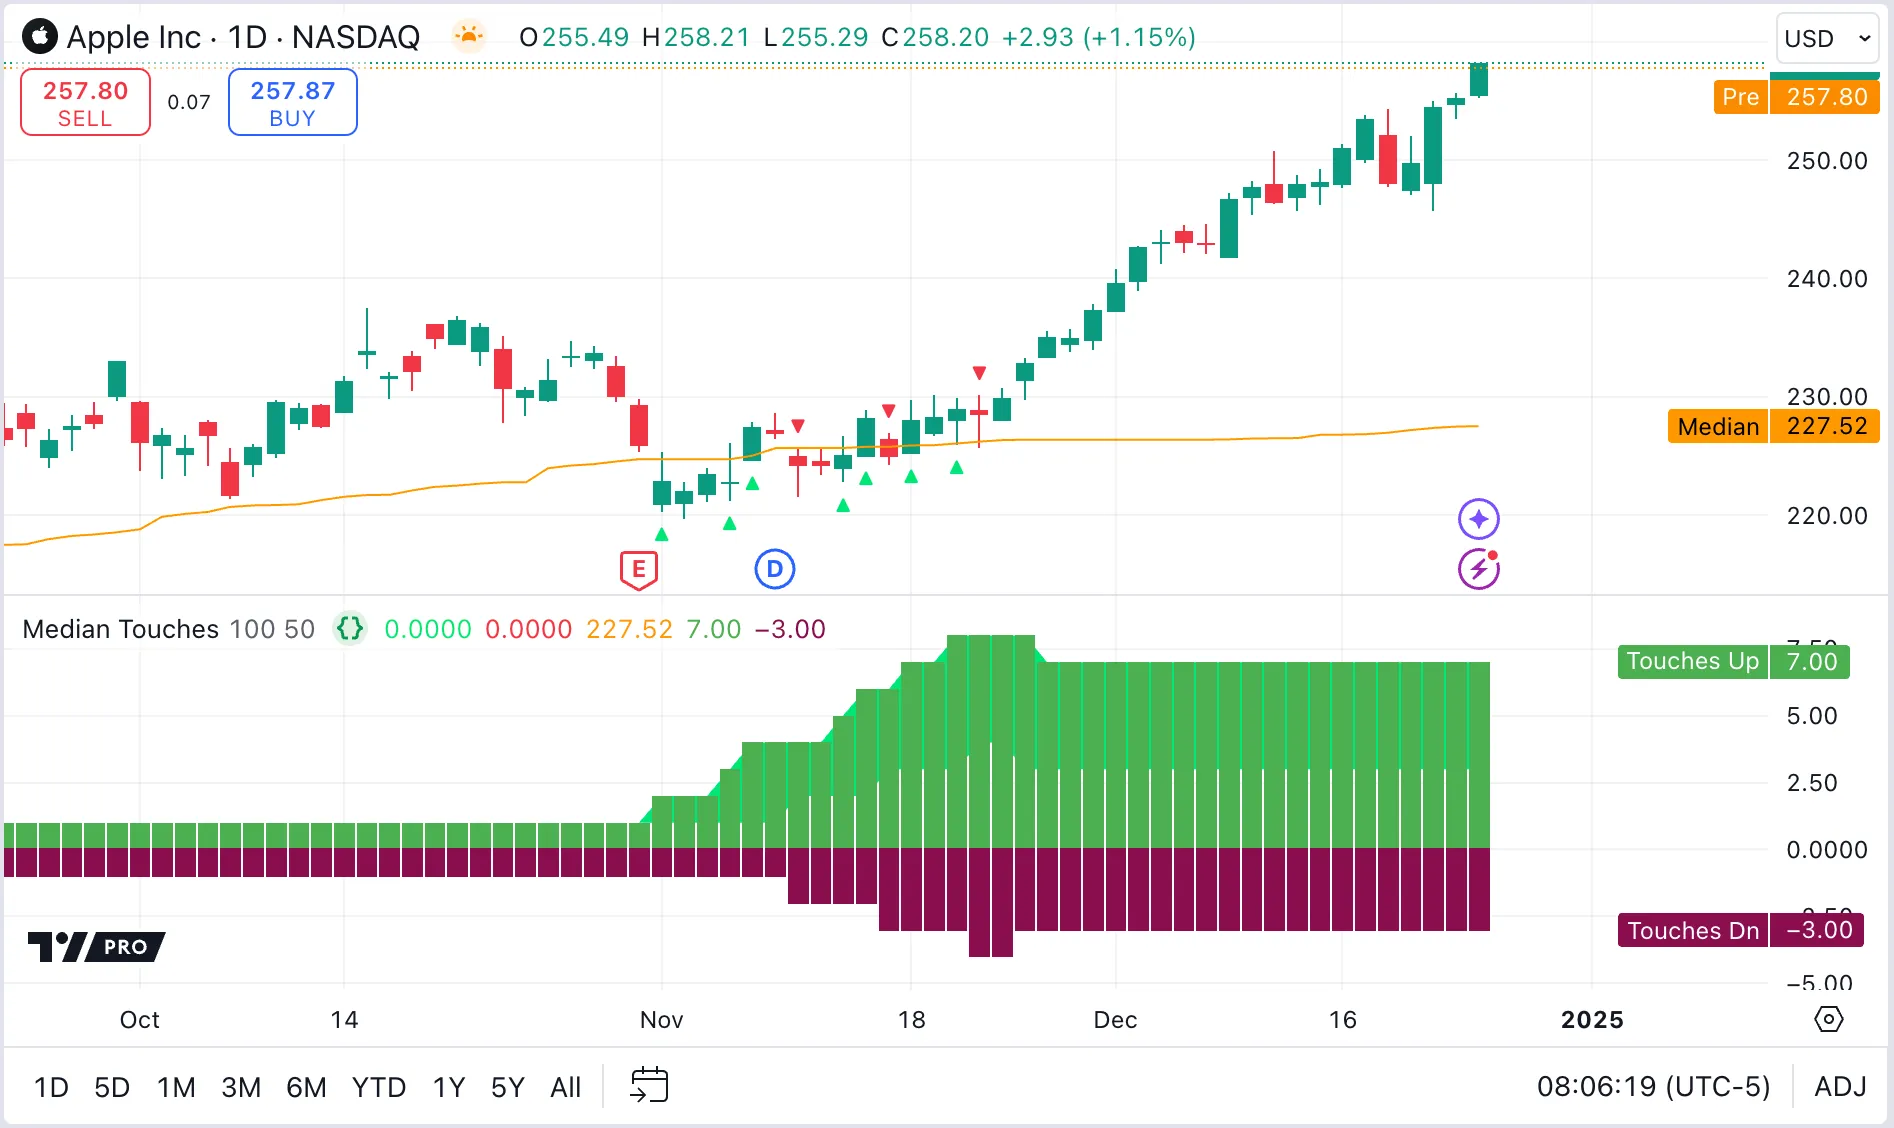This screenshot has width=1894, height=1128.
Task: Expand the USD currency dropdown
Action: click(1826, 38)
